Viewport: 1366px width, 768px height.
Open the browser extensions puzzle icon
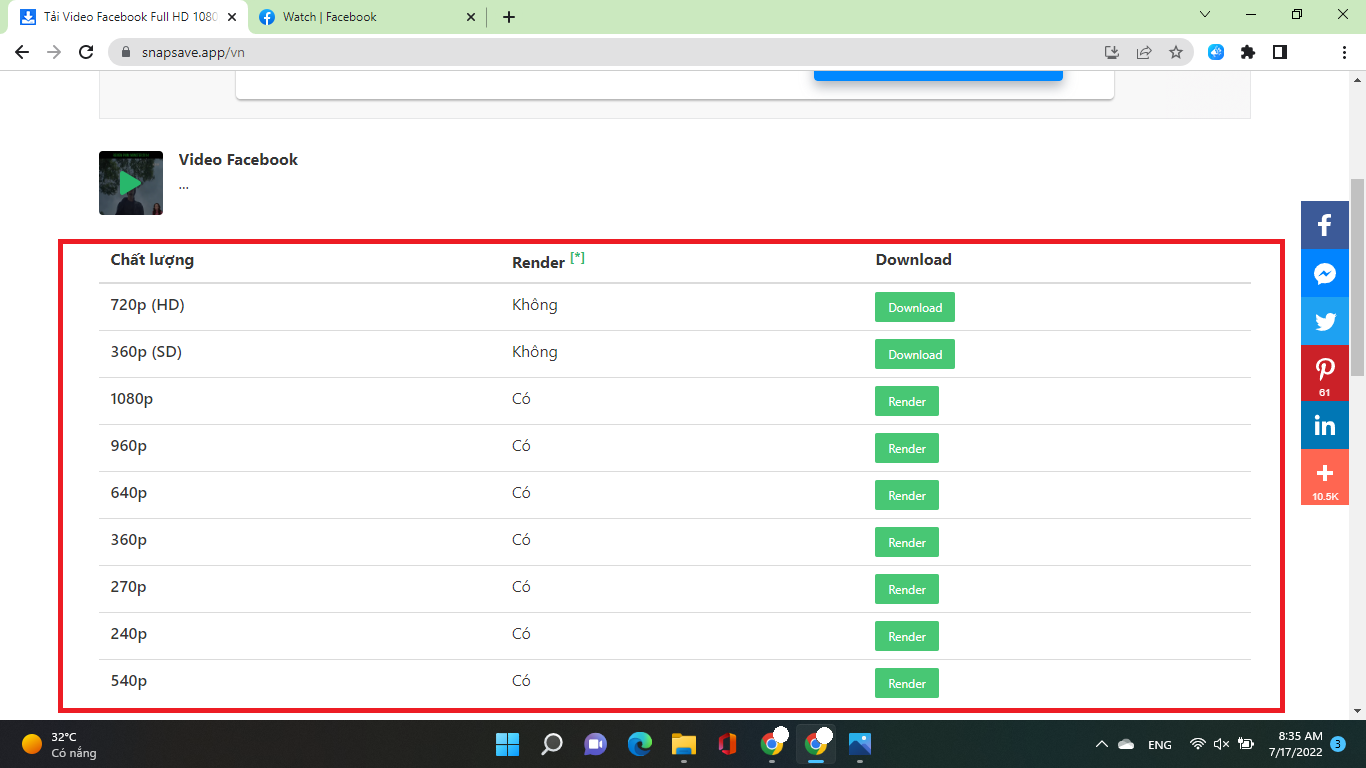(x=1248, y=52)
